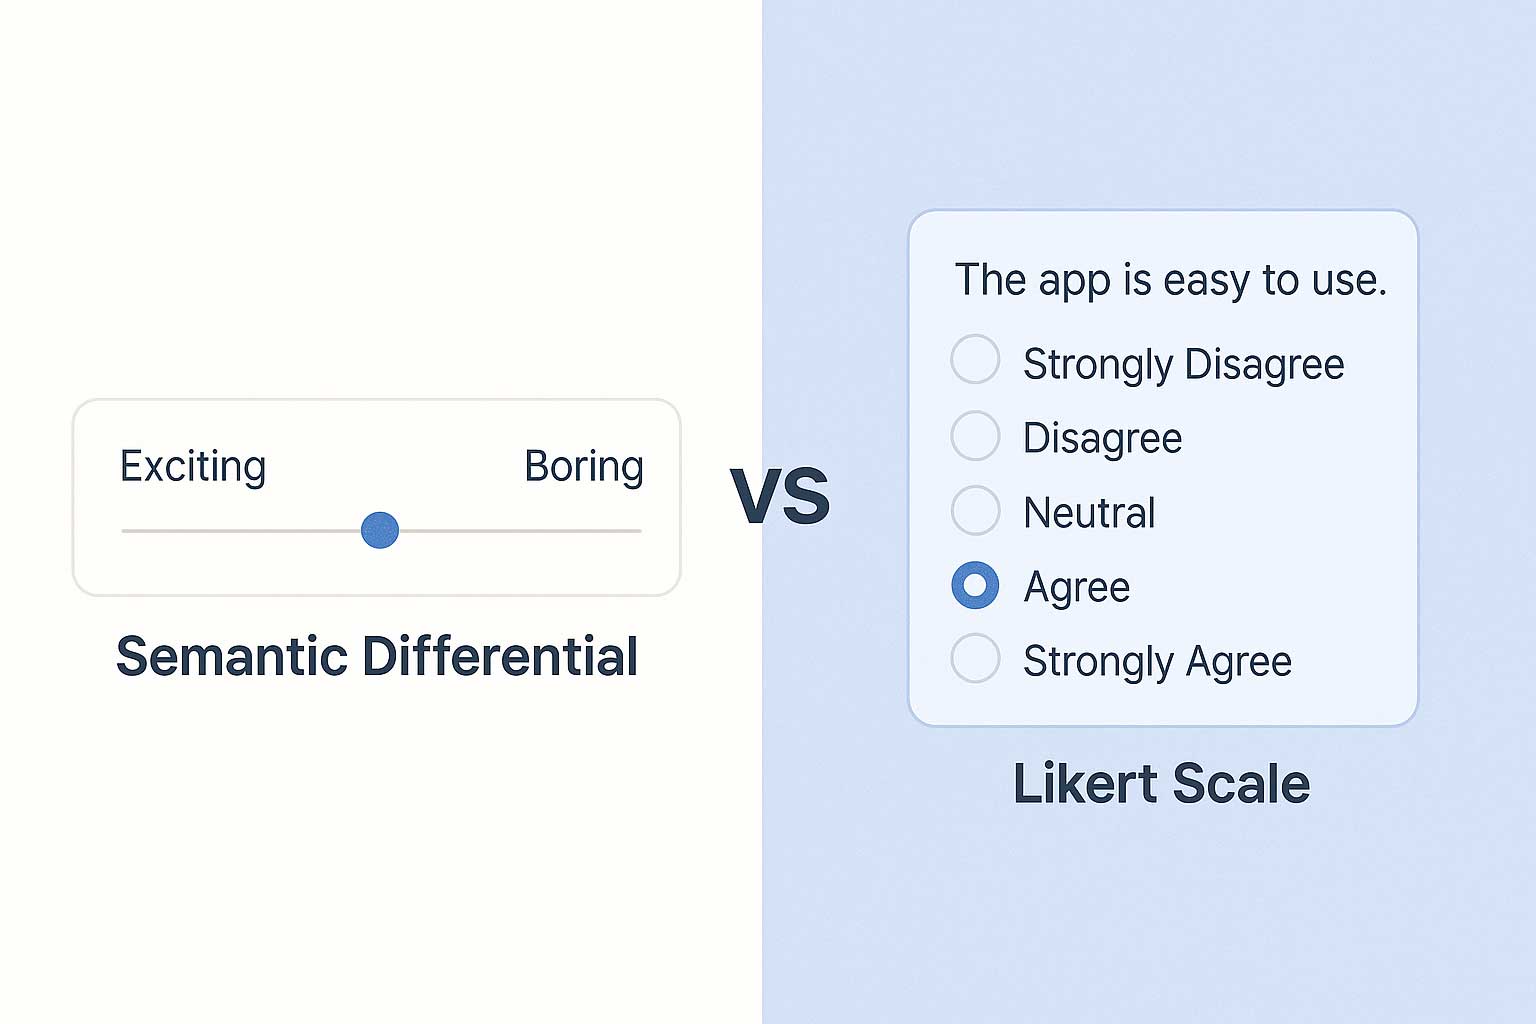Select the Strongly Disagree radio button
The height and width of the screenshot is (1024, 1536).
(x=975, y=360)
